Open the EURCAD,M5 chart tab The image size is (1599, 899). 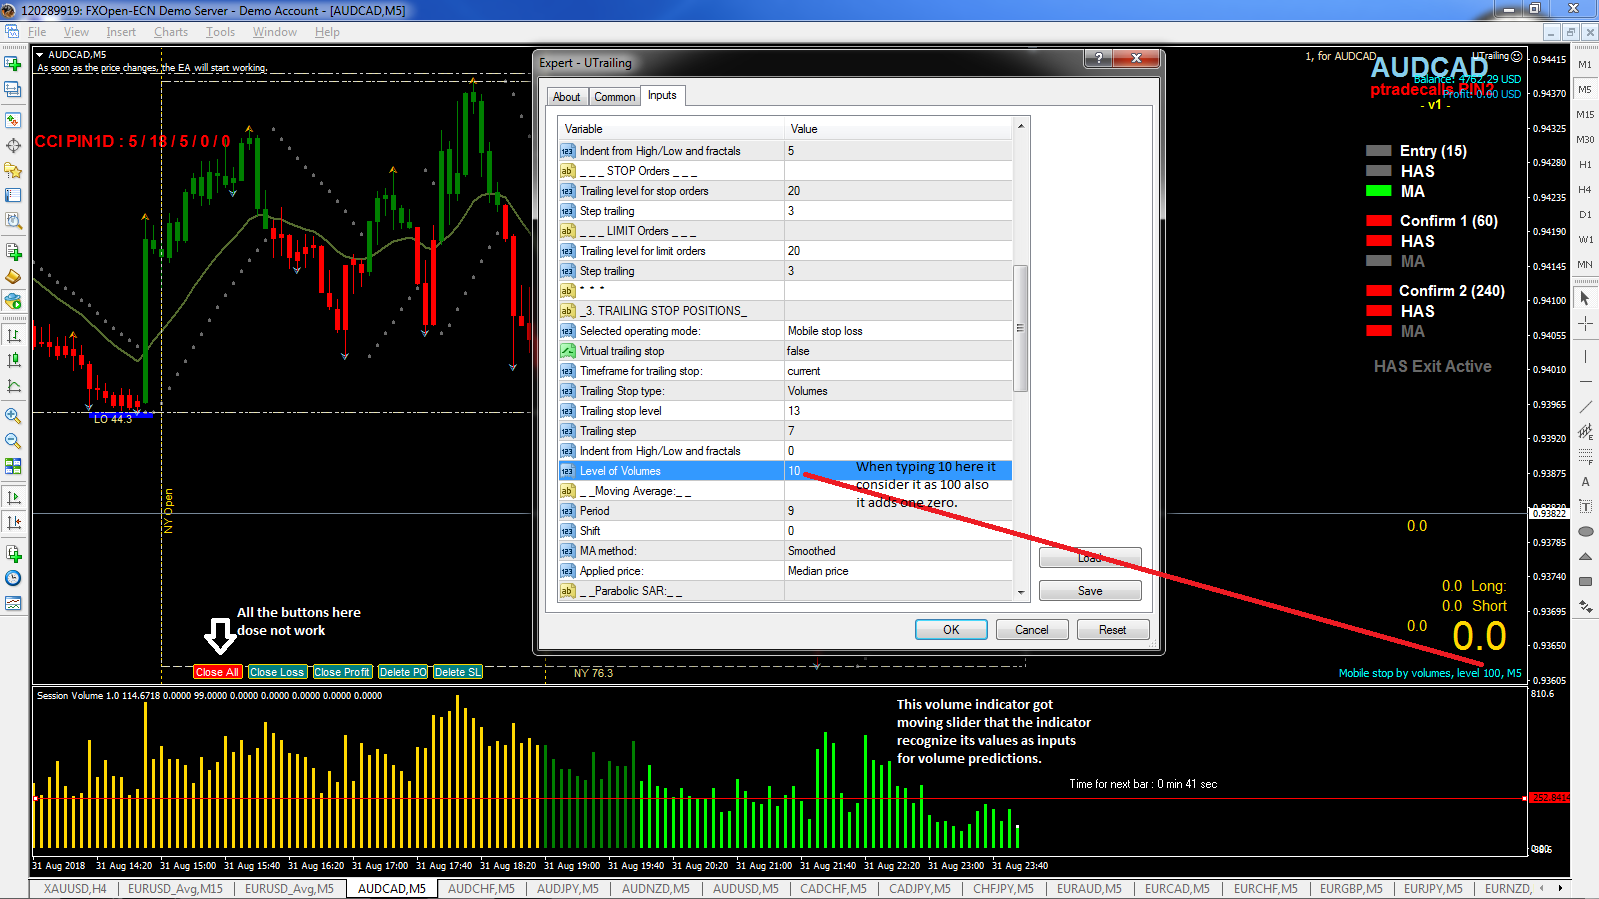(1177, 888)
